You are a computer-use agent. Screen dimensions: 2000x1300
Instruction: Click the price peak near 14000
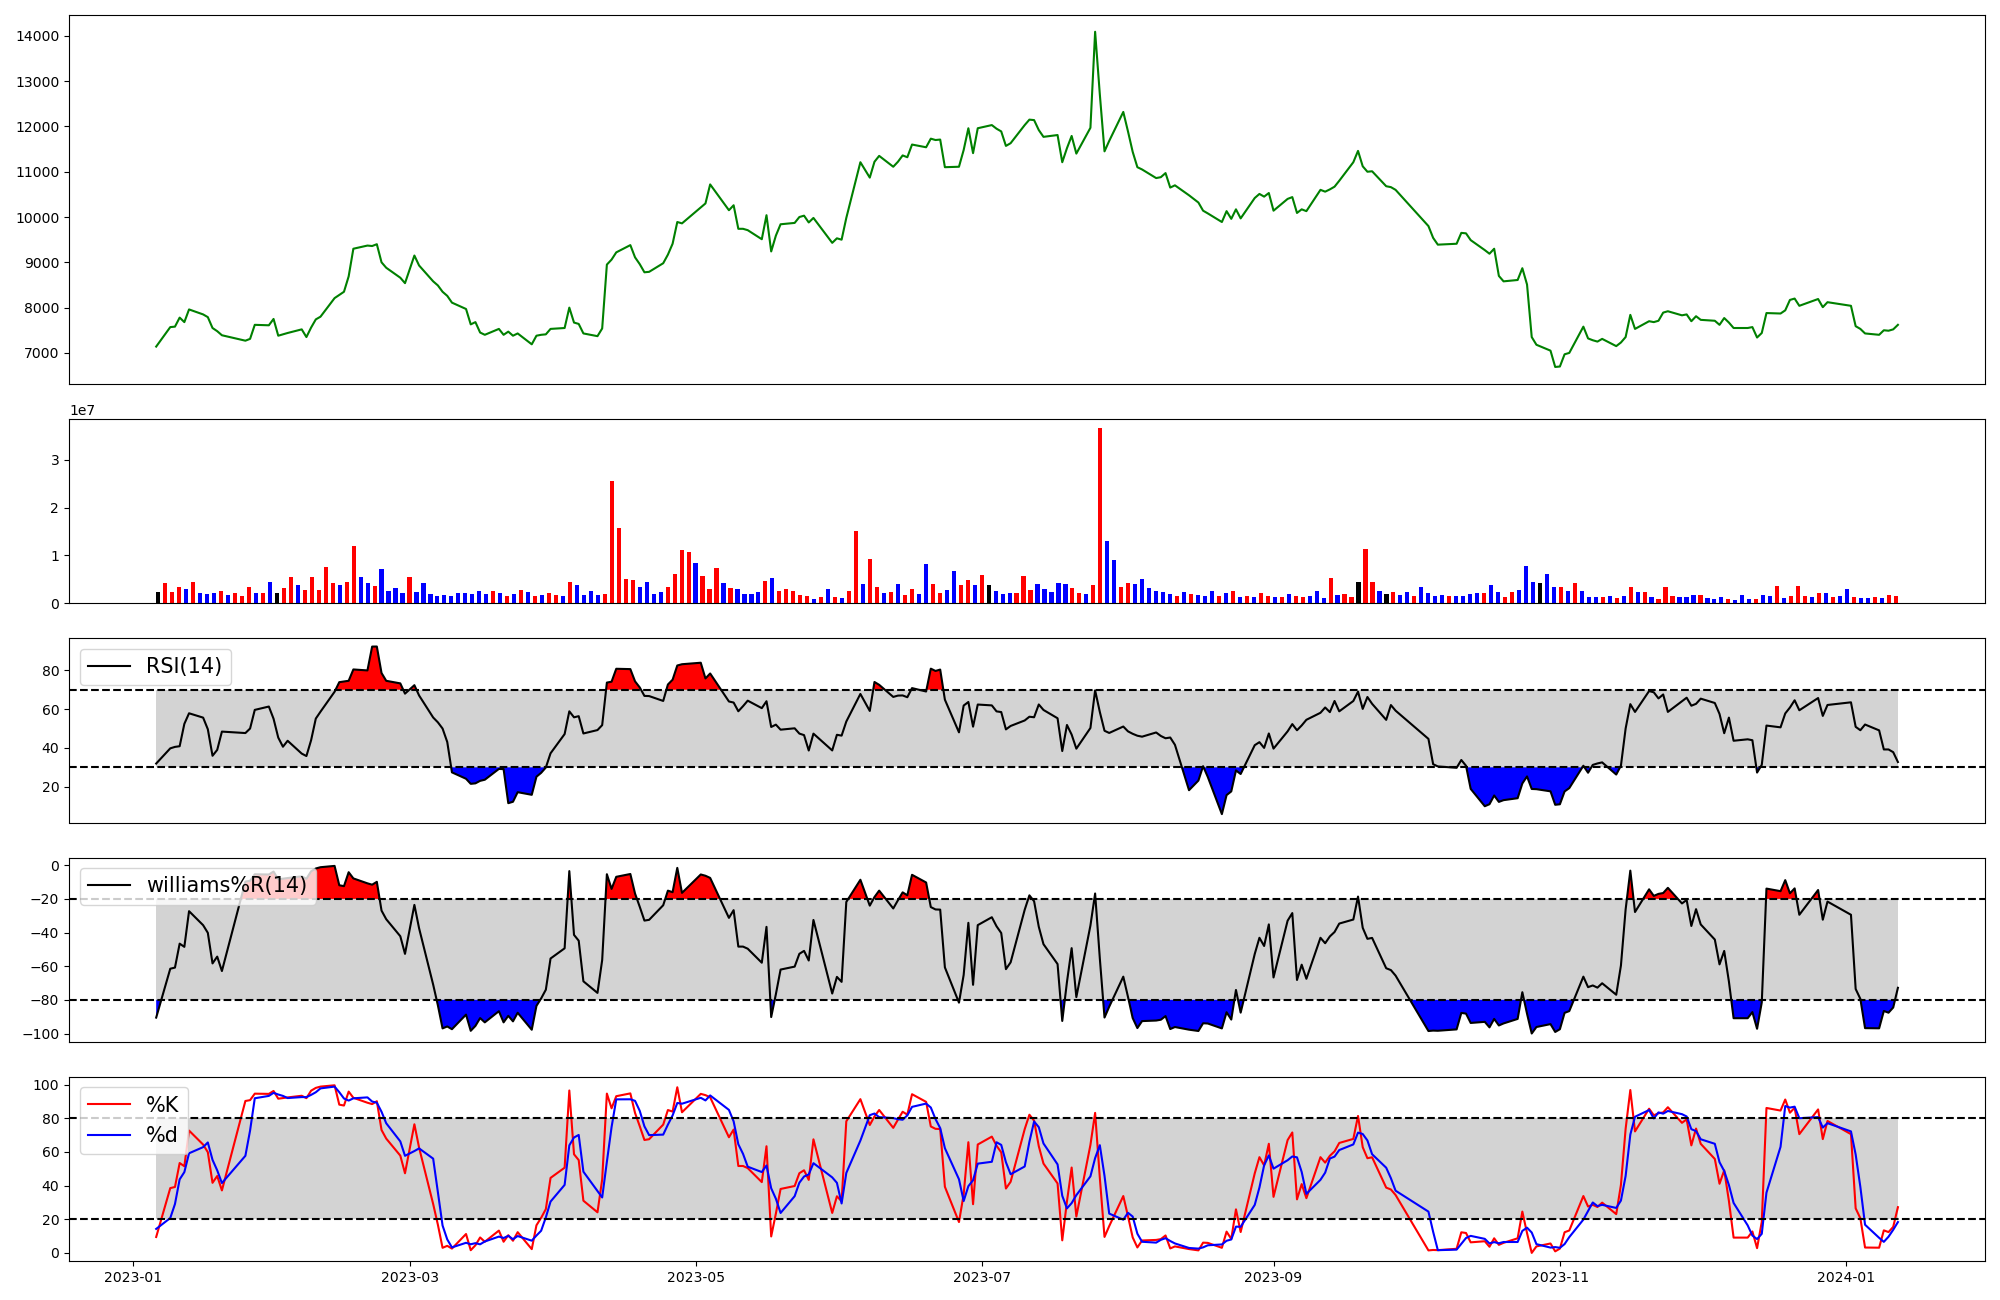(1095, 33)
